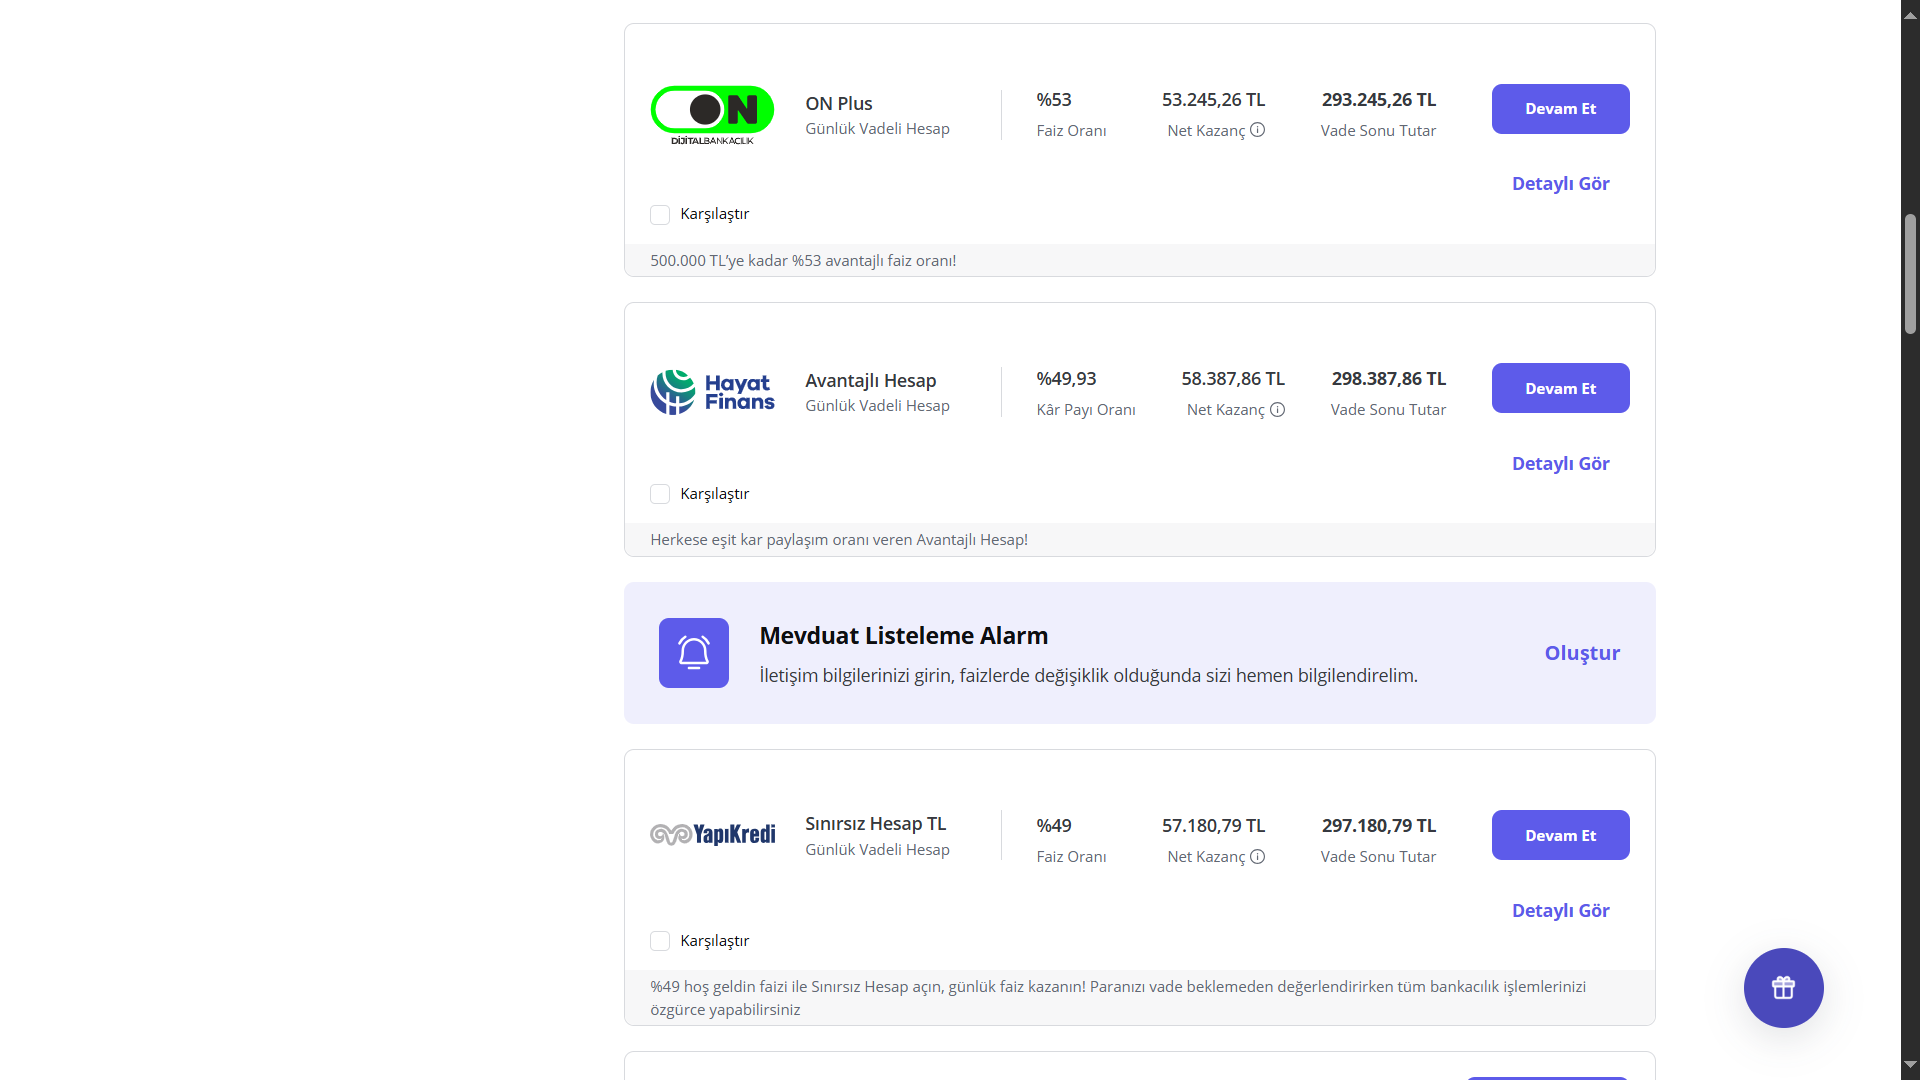Click the scrollbar down arrow
Image resolution: width=1920 pixels, height=1080 pixels.
1910,1065
